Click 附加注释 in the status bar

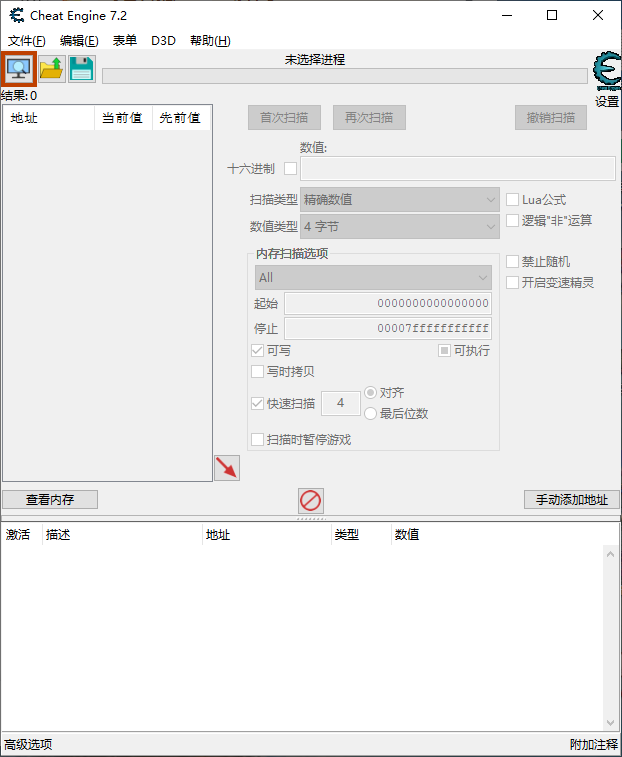594,744
